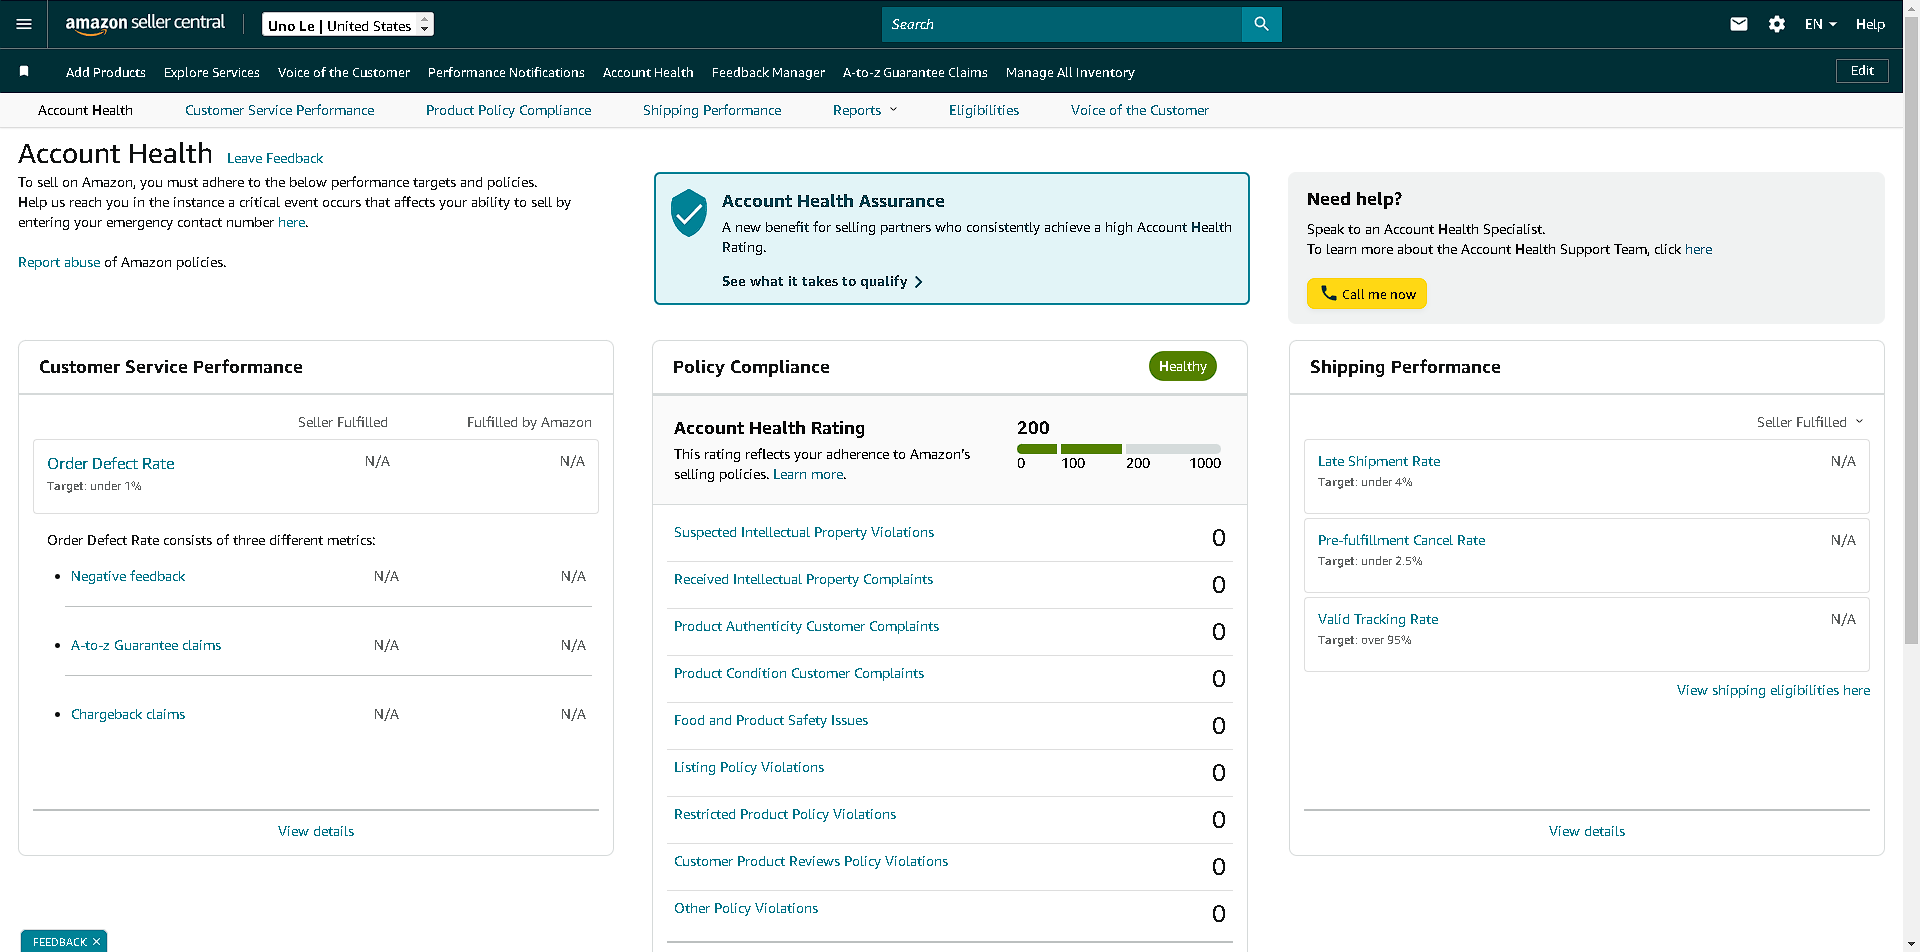1920x952 pixels.
Task: Open the hamburger main menu
Action: click(x=24, y=24)
